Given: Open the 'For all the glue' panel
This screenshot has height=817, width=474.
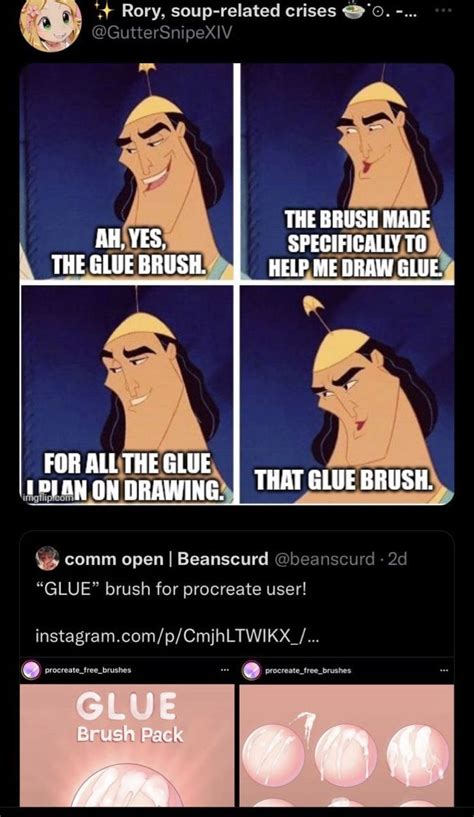Looking at the screenshot, I should (126, 394).
